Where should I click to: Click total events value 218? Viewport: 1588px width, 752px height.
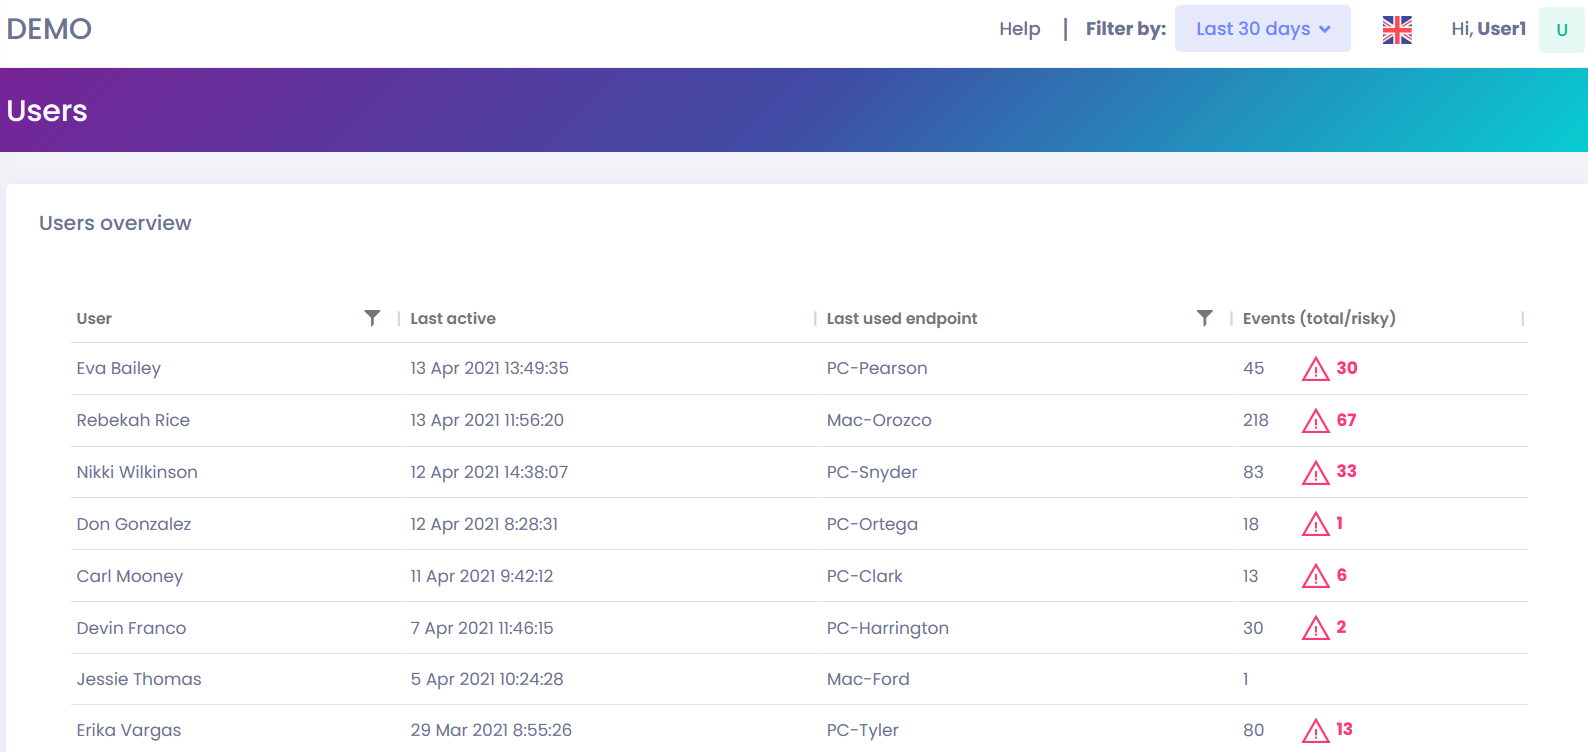click(x=1256, y=420)
